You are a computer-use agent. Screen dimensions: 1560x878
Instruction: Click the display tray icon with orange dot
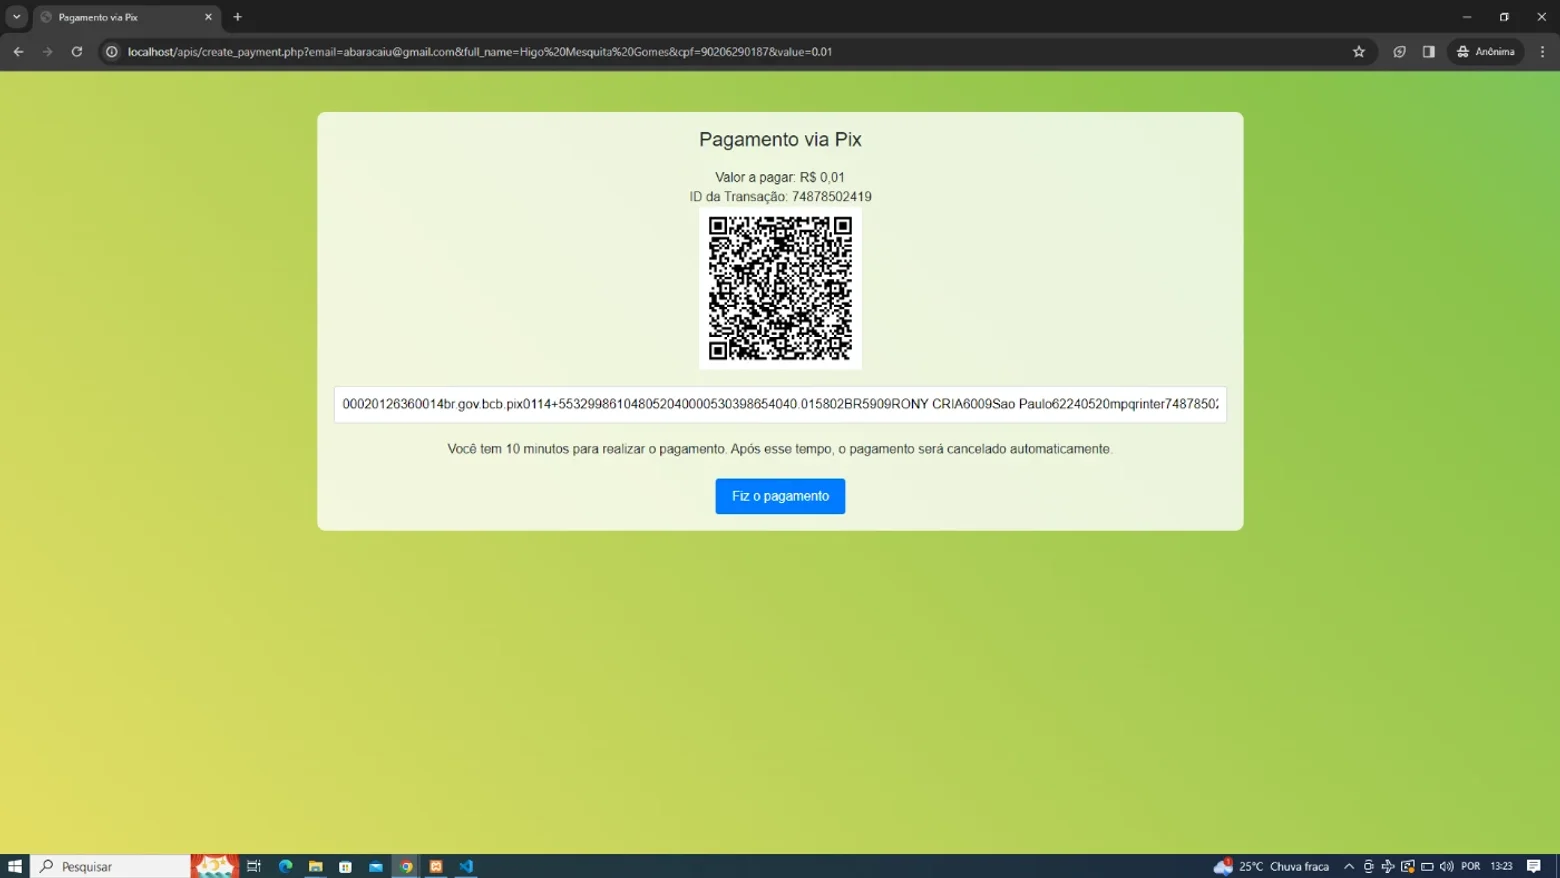point(1408,866)
